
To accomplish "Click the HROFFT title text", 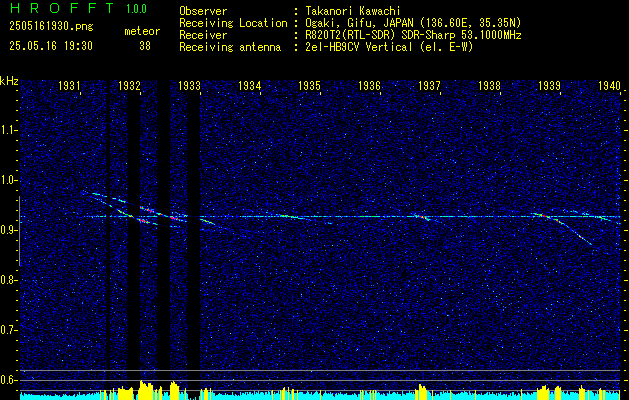I will coord(62,8).
